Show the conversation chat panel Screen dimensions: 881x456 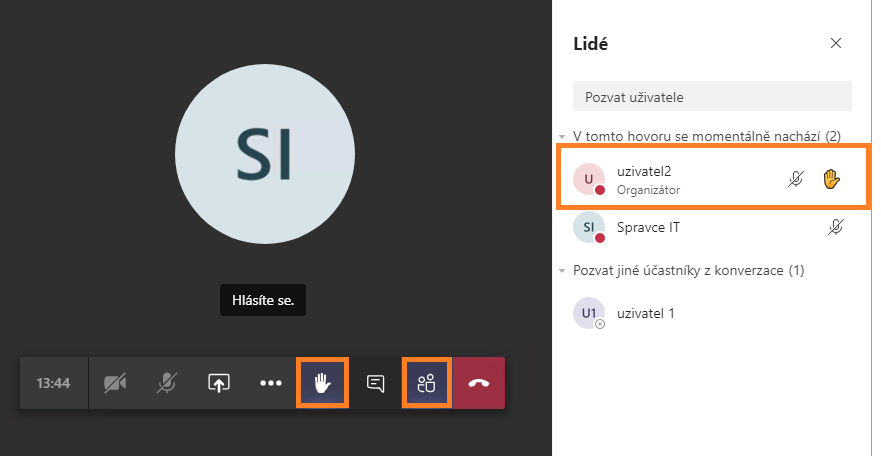[375, 383]
